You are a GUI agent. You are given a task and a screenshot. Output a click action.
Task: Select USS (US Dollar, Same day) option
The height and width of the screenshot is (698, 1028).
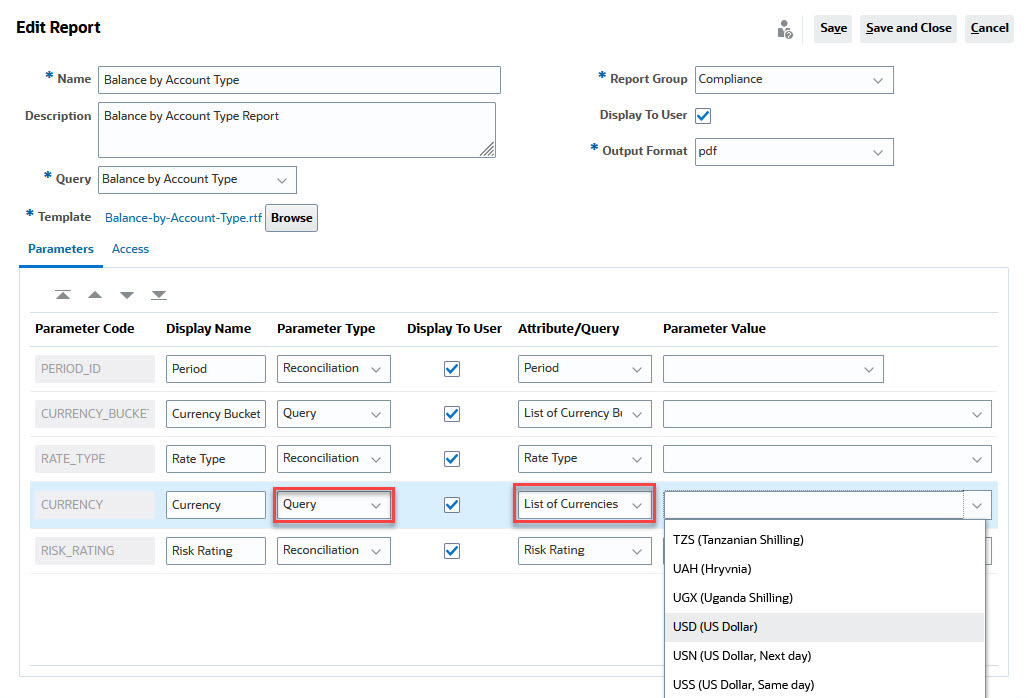click(825, 684)
